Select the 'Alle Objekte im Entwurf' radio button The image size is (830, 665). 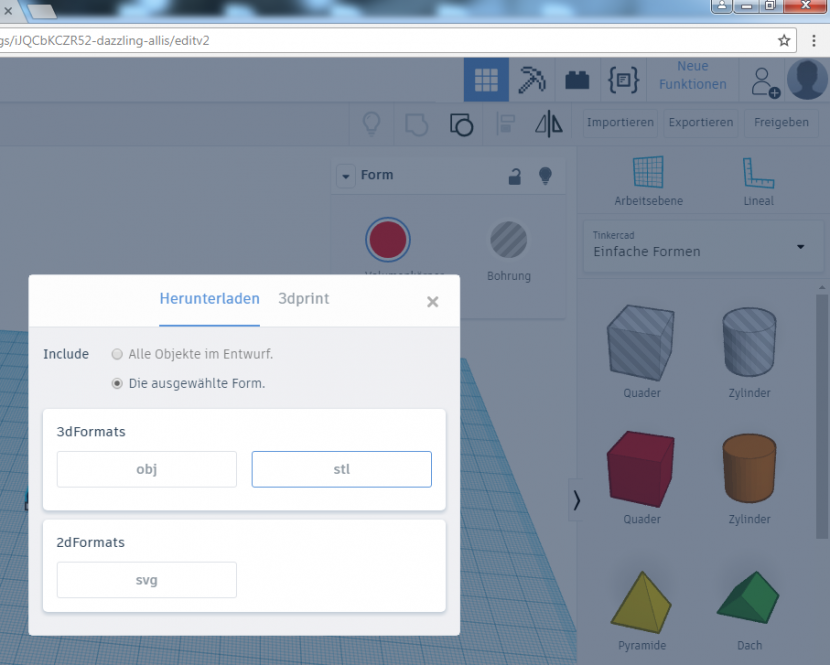tap(117, 354)
